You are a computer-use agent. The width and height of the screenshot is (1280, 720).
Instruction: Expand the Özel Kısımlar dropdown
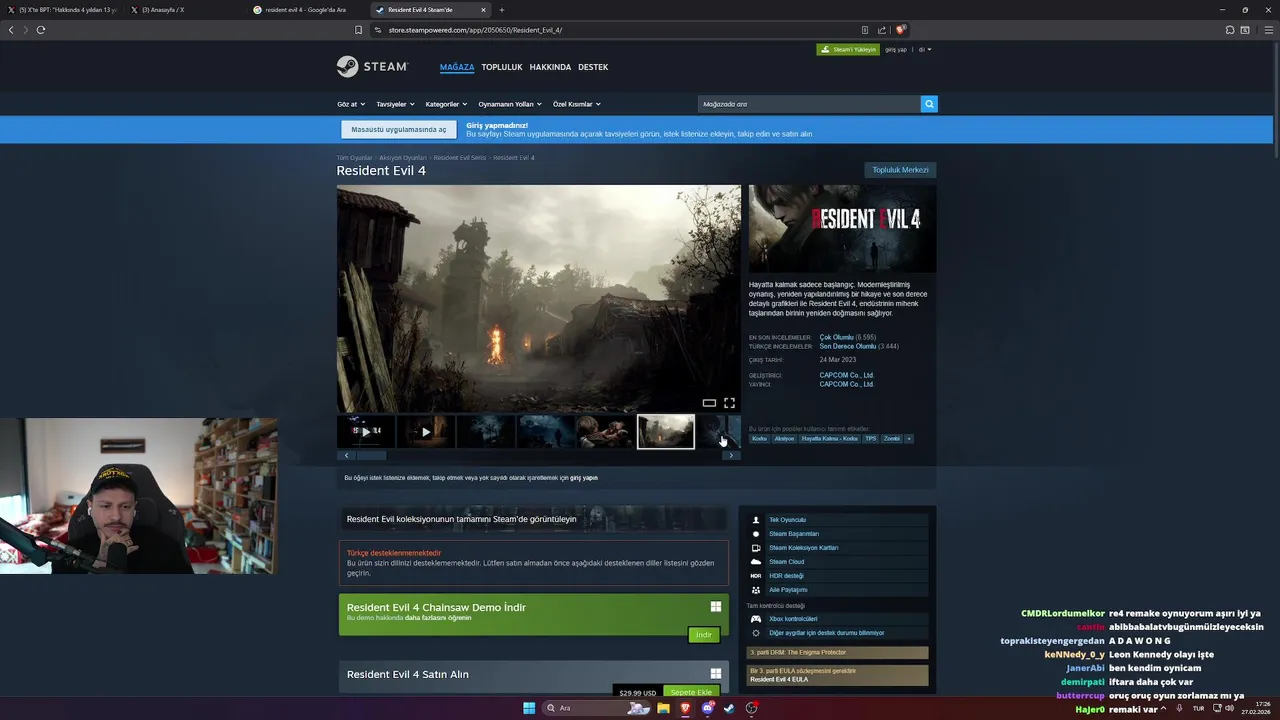click(x=577, y=104)
